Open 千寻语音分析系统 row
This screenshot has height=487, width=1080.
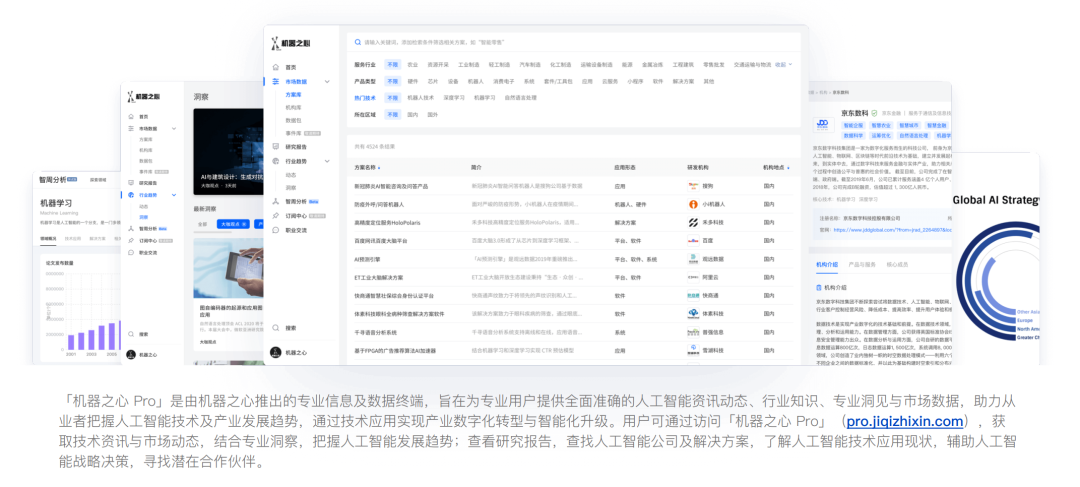[573, 332]
